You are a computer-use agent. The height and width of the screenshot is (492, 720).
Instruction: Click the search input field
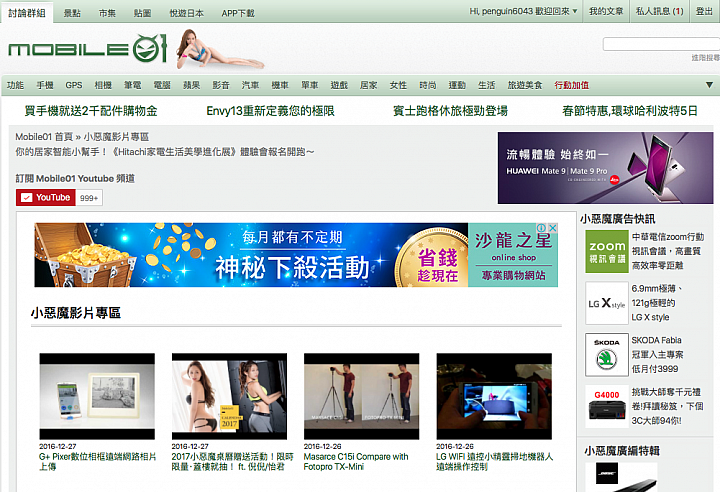tap(661, 44)
